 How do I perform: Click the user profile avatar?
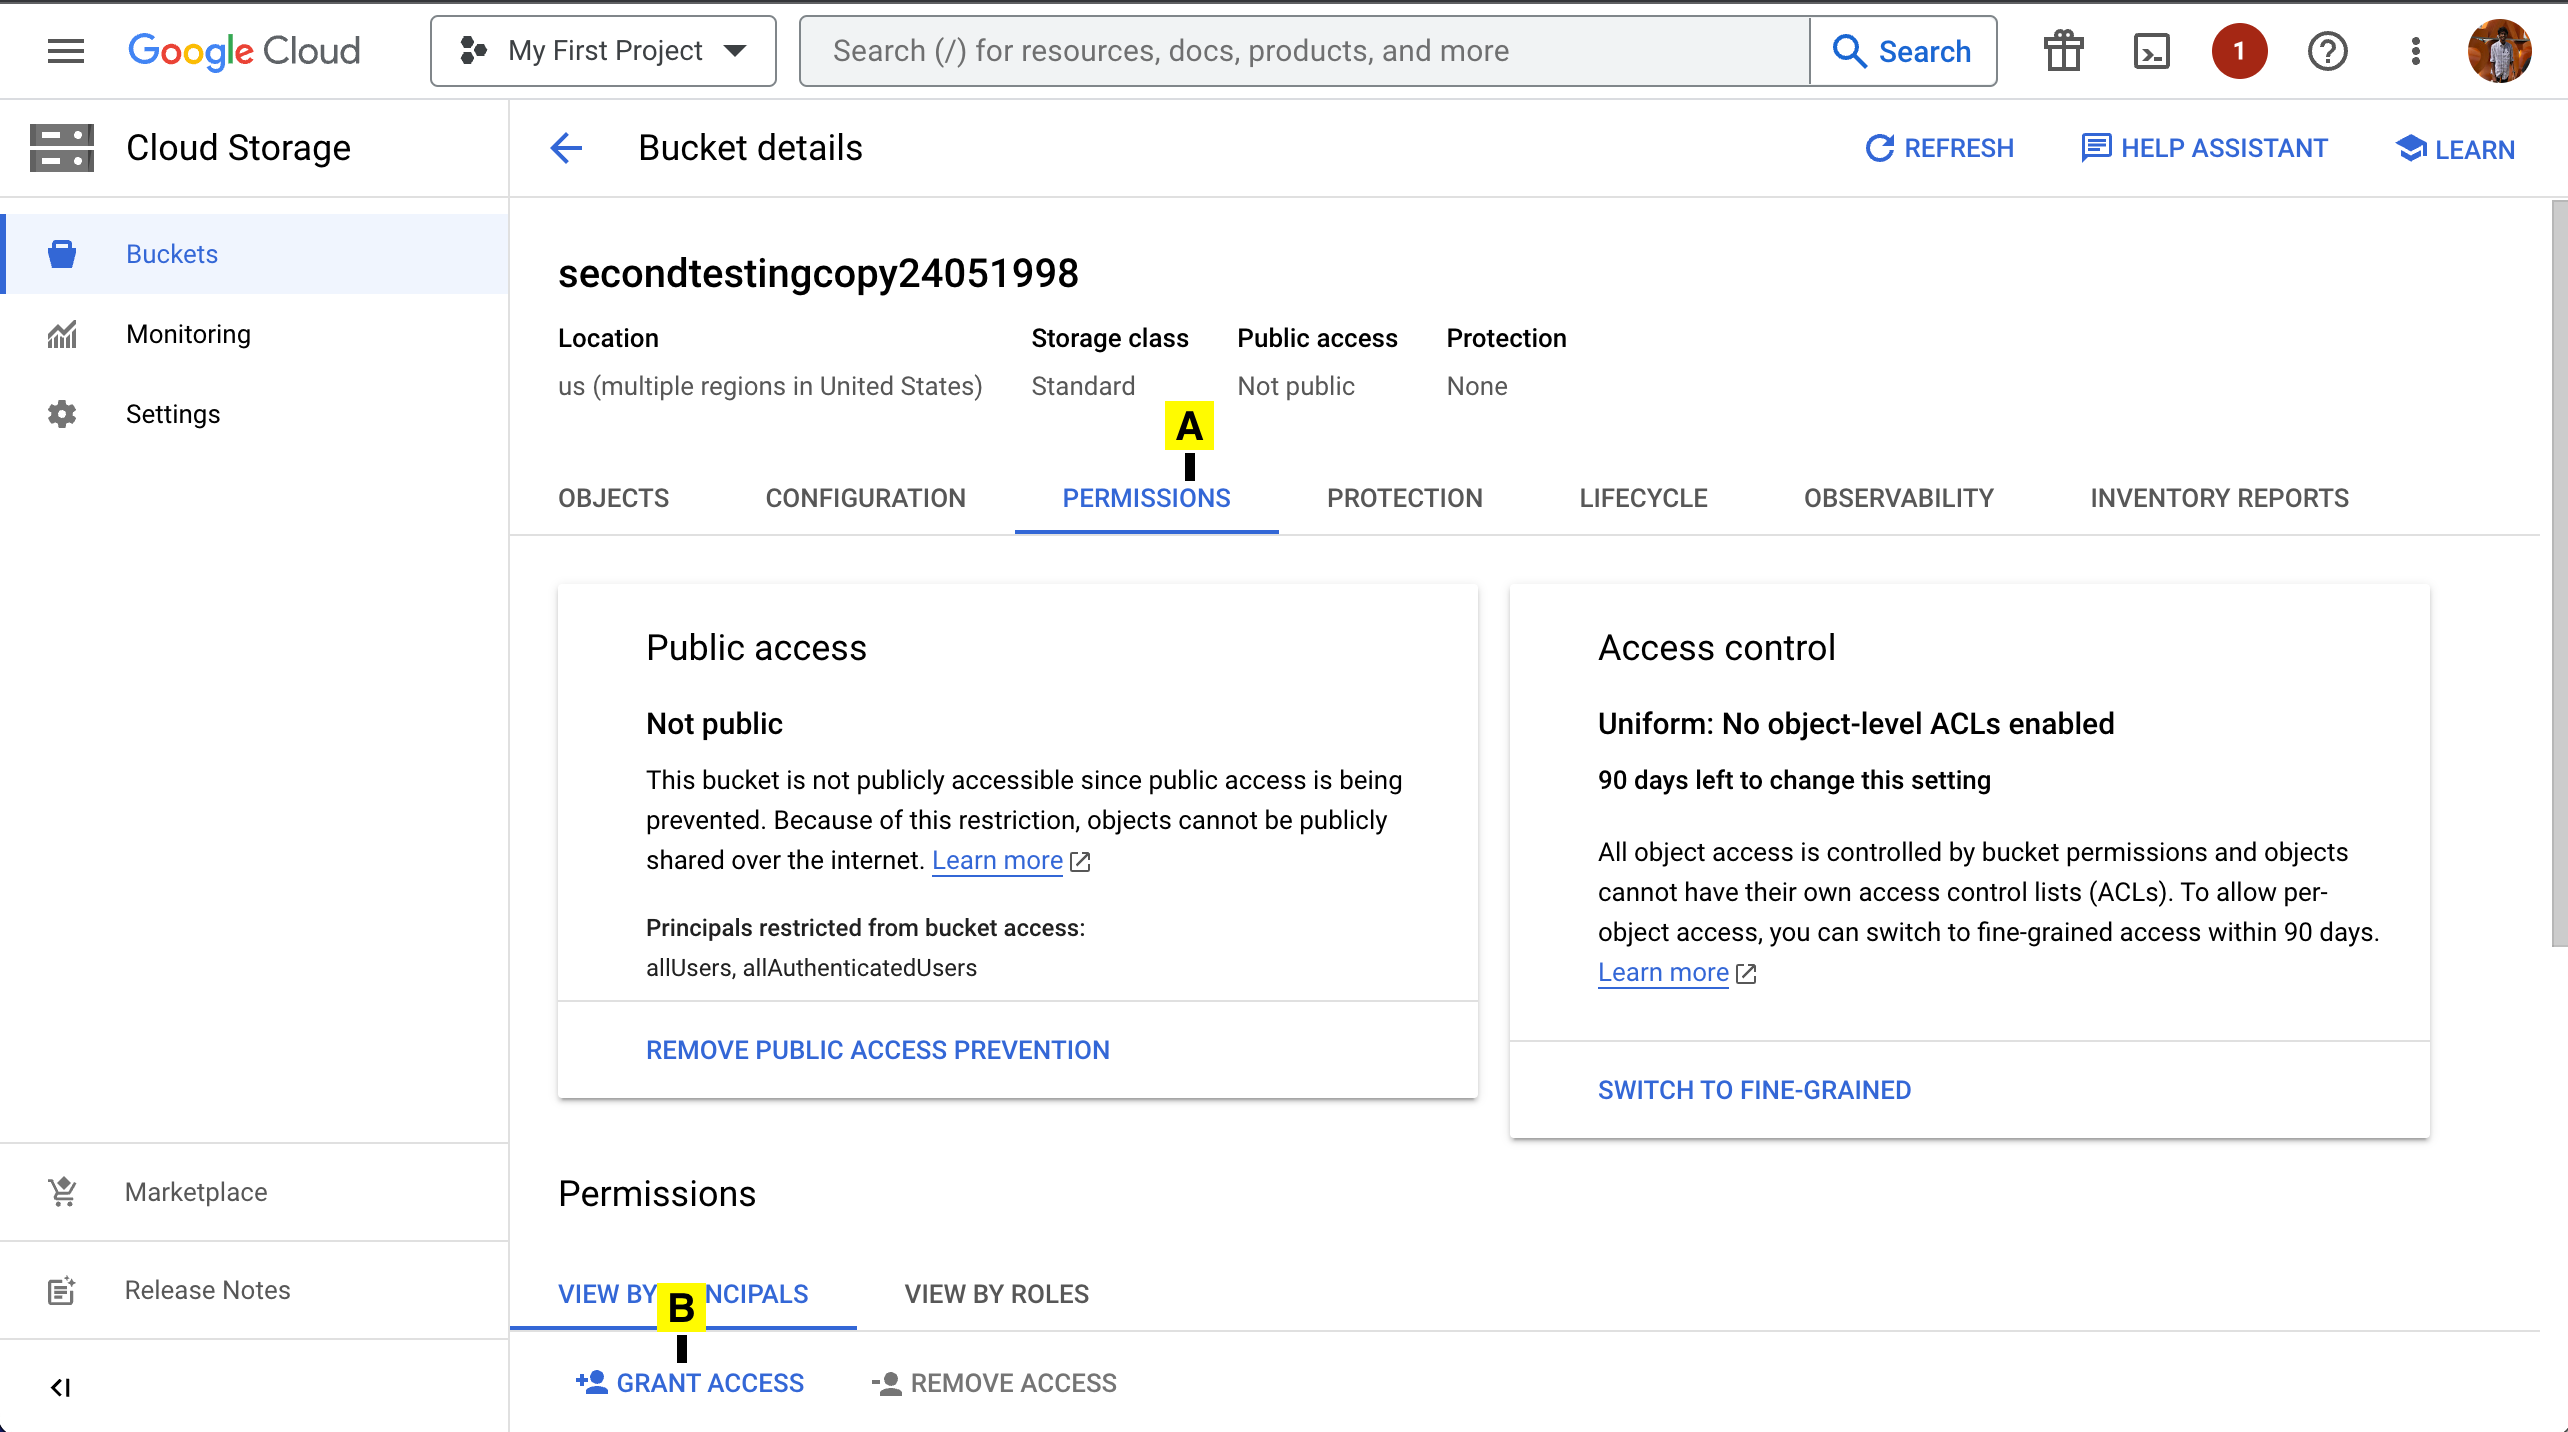(x=2499, y=51)
